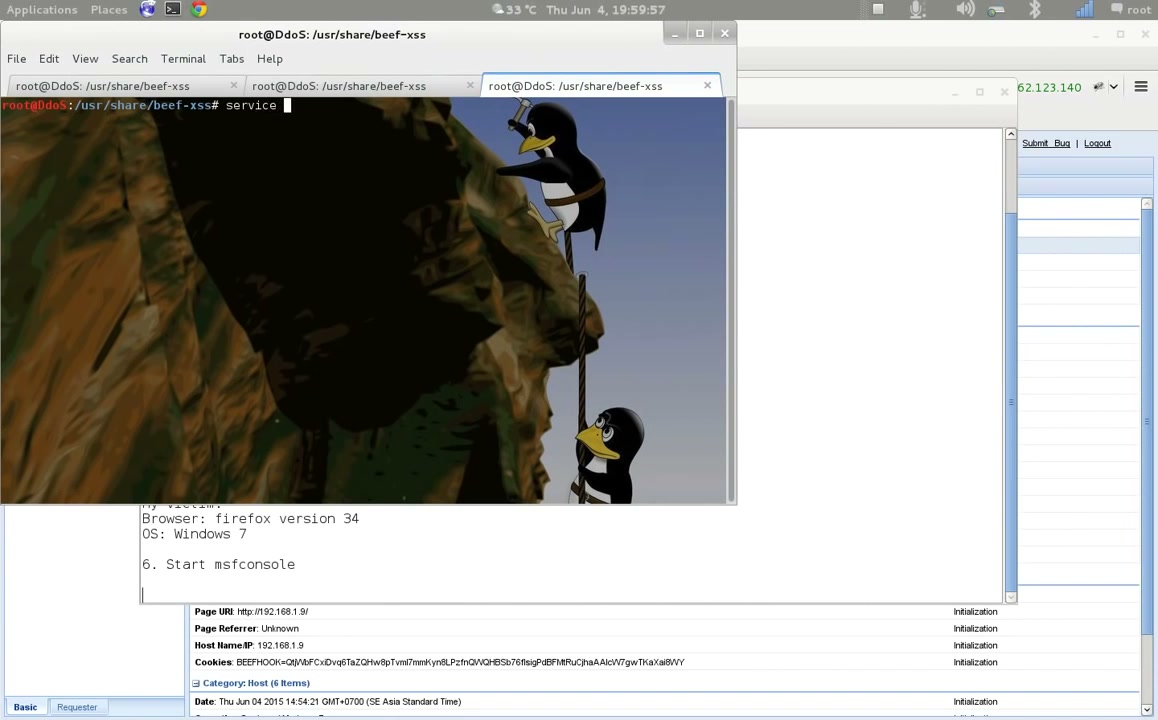Open the terminal Tabs menu
1158x720 pixels.
click(x=231, y=58)
